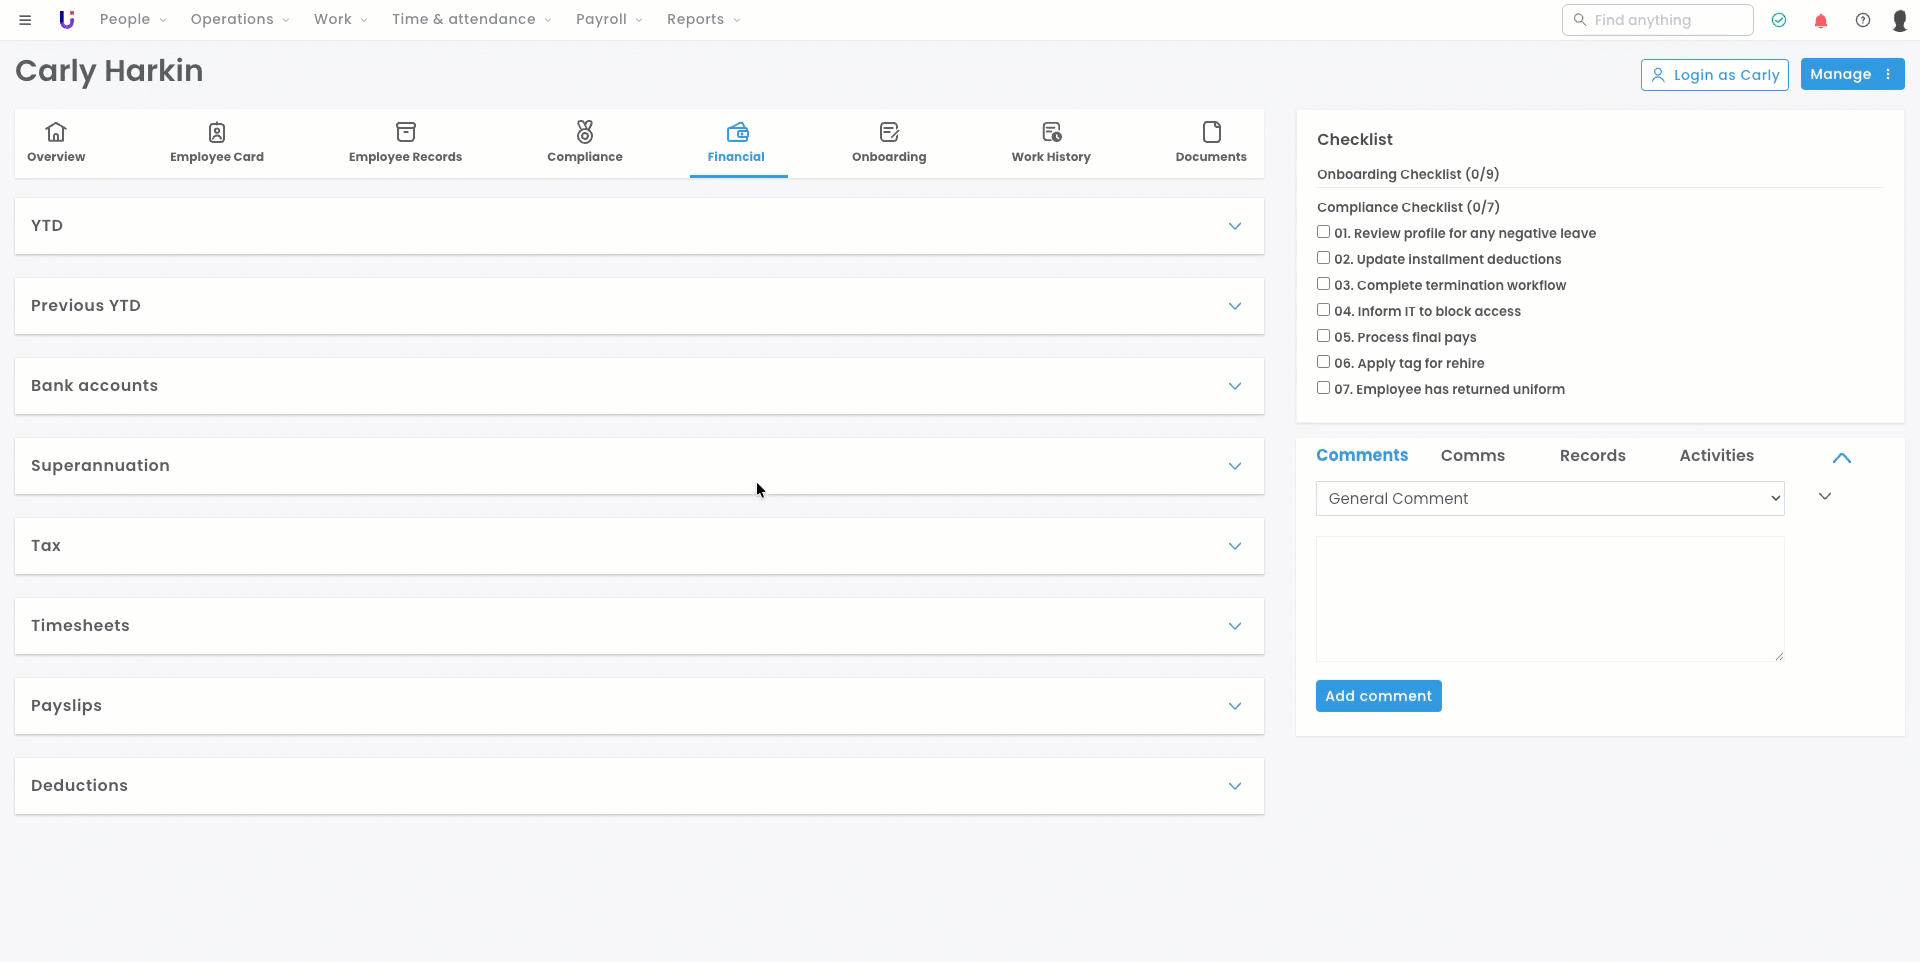Switch to the Activities tab
The width and height of the screenshot is (1920, 962).
coord(1717,456)
